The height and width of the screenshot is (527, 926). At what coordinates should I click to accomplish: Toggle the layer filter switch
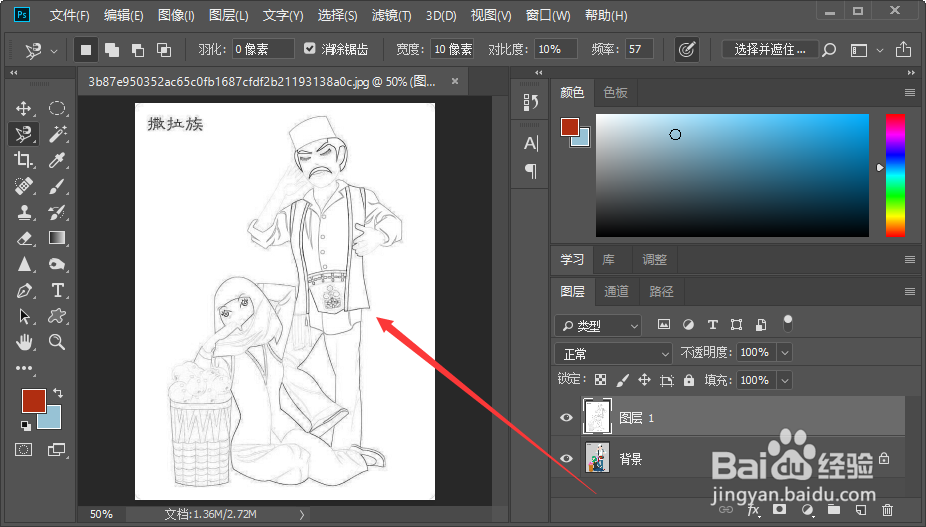[x=787, y=324]
